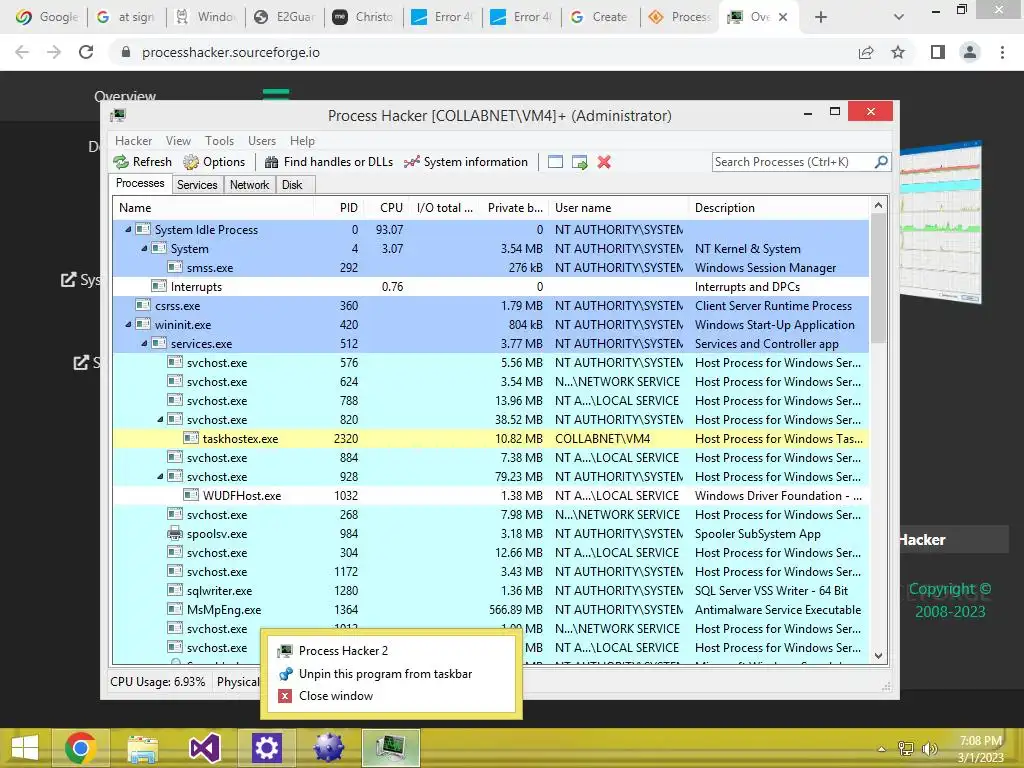Open Visual Studio from taskbar
The width and height of the screenshot is (1024, 768).
(x=204, y=748)
